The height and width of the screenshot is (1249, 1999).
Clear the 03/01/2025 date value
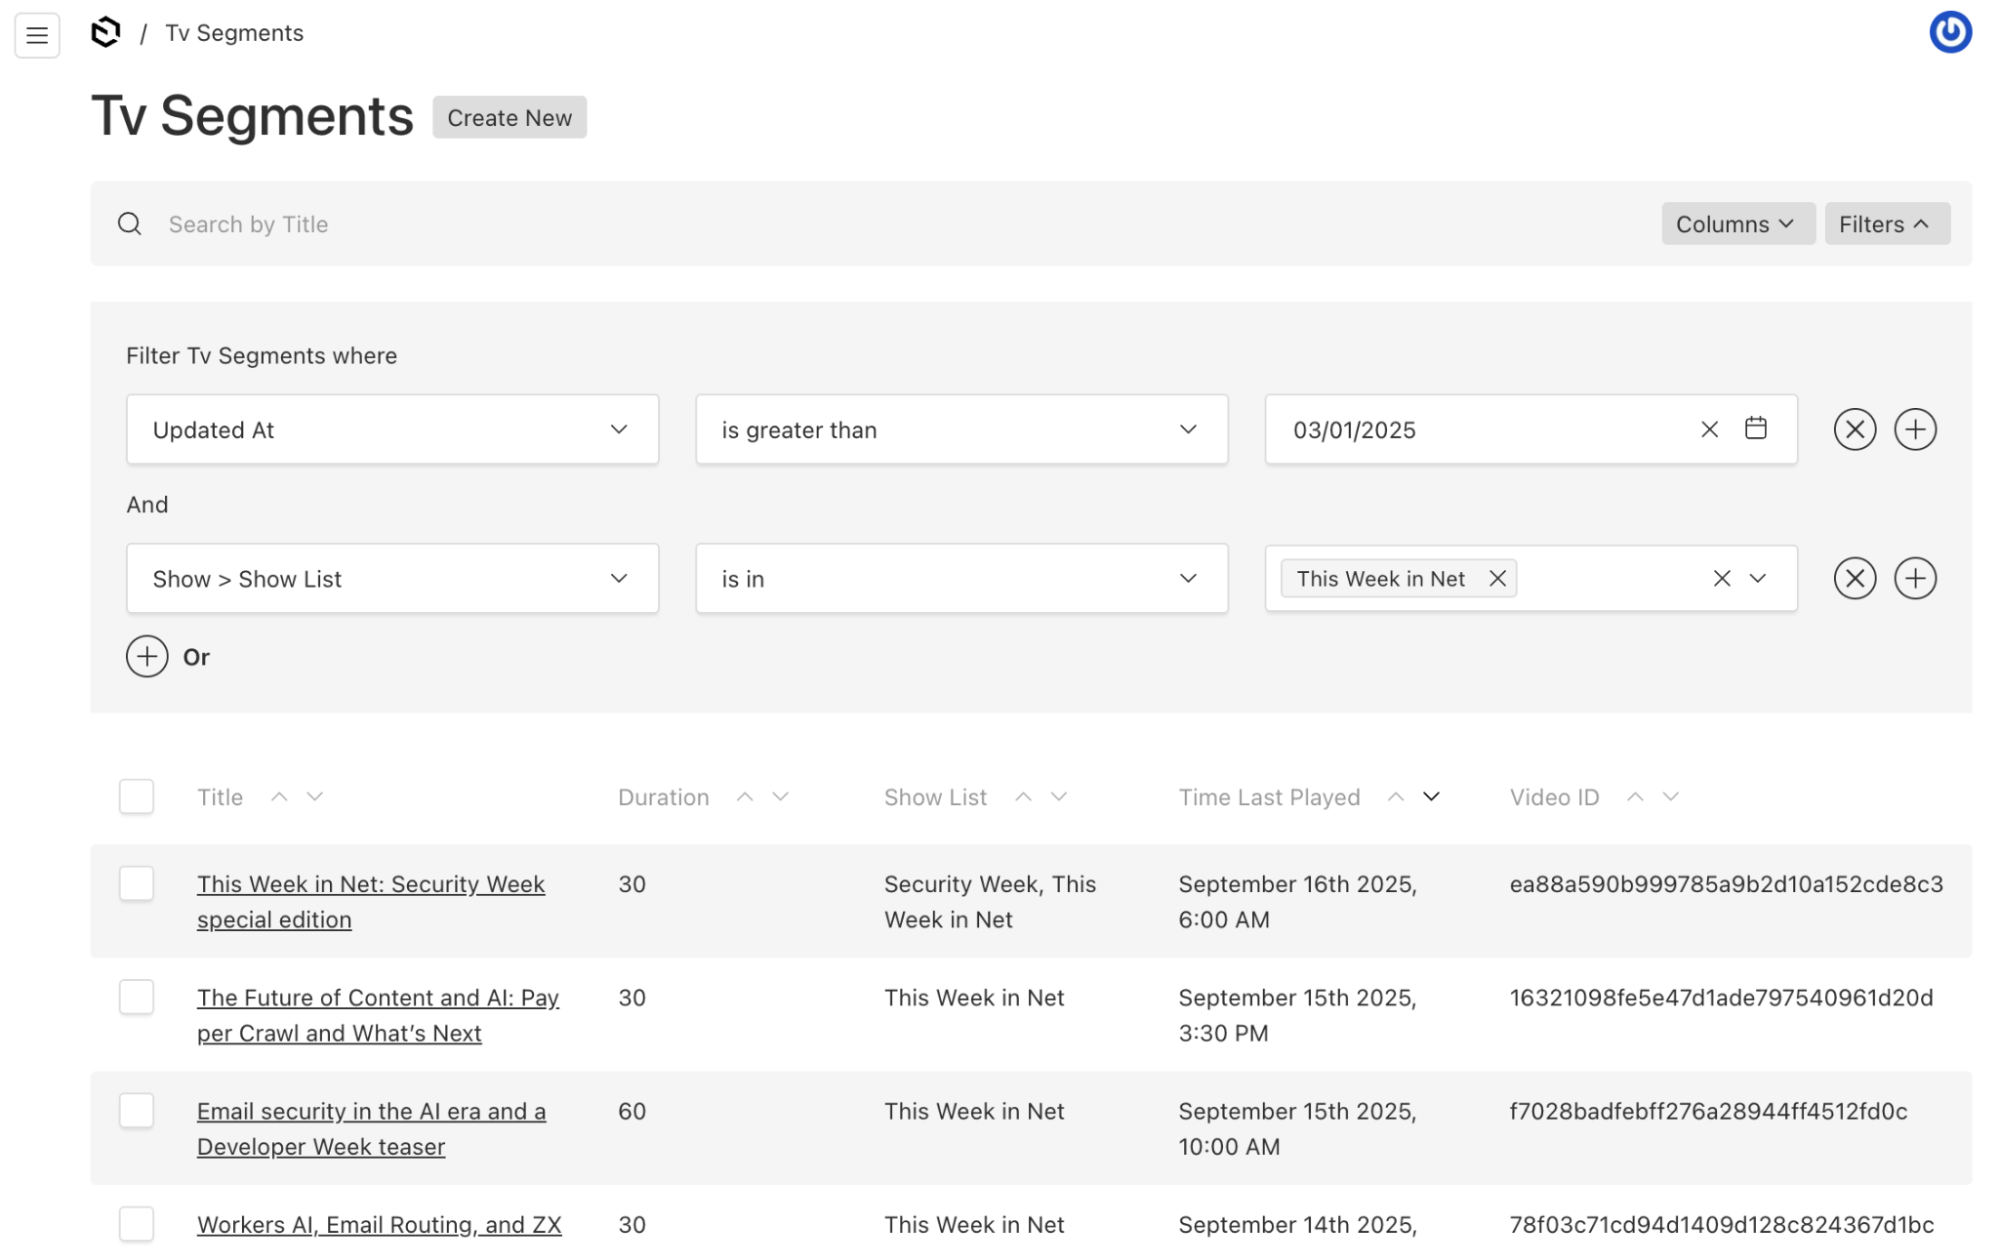coord(1709,429)
